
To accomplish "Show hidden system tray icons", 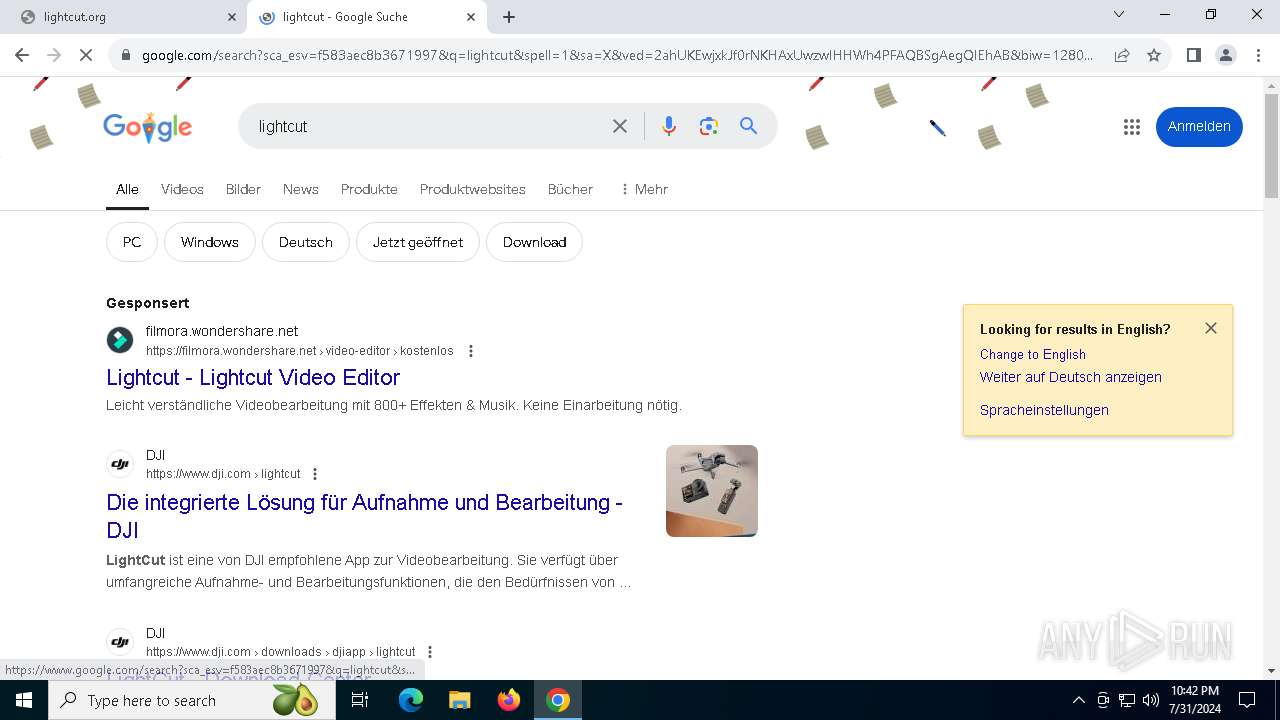I will click(1078, 700).
